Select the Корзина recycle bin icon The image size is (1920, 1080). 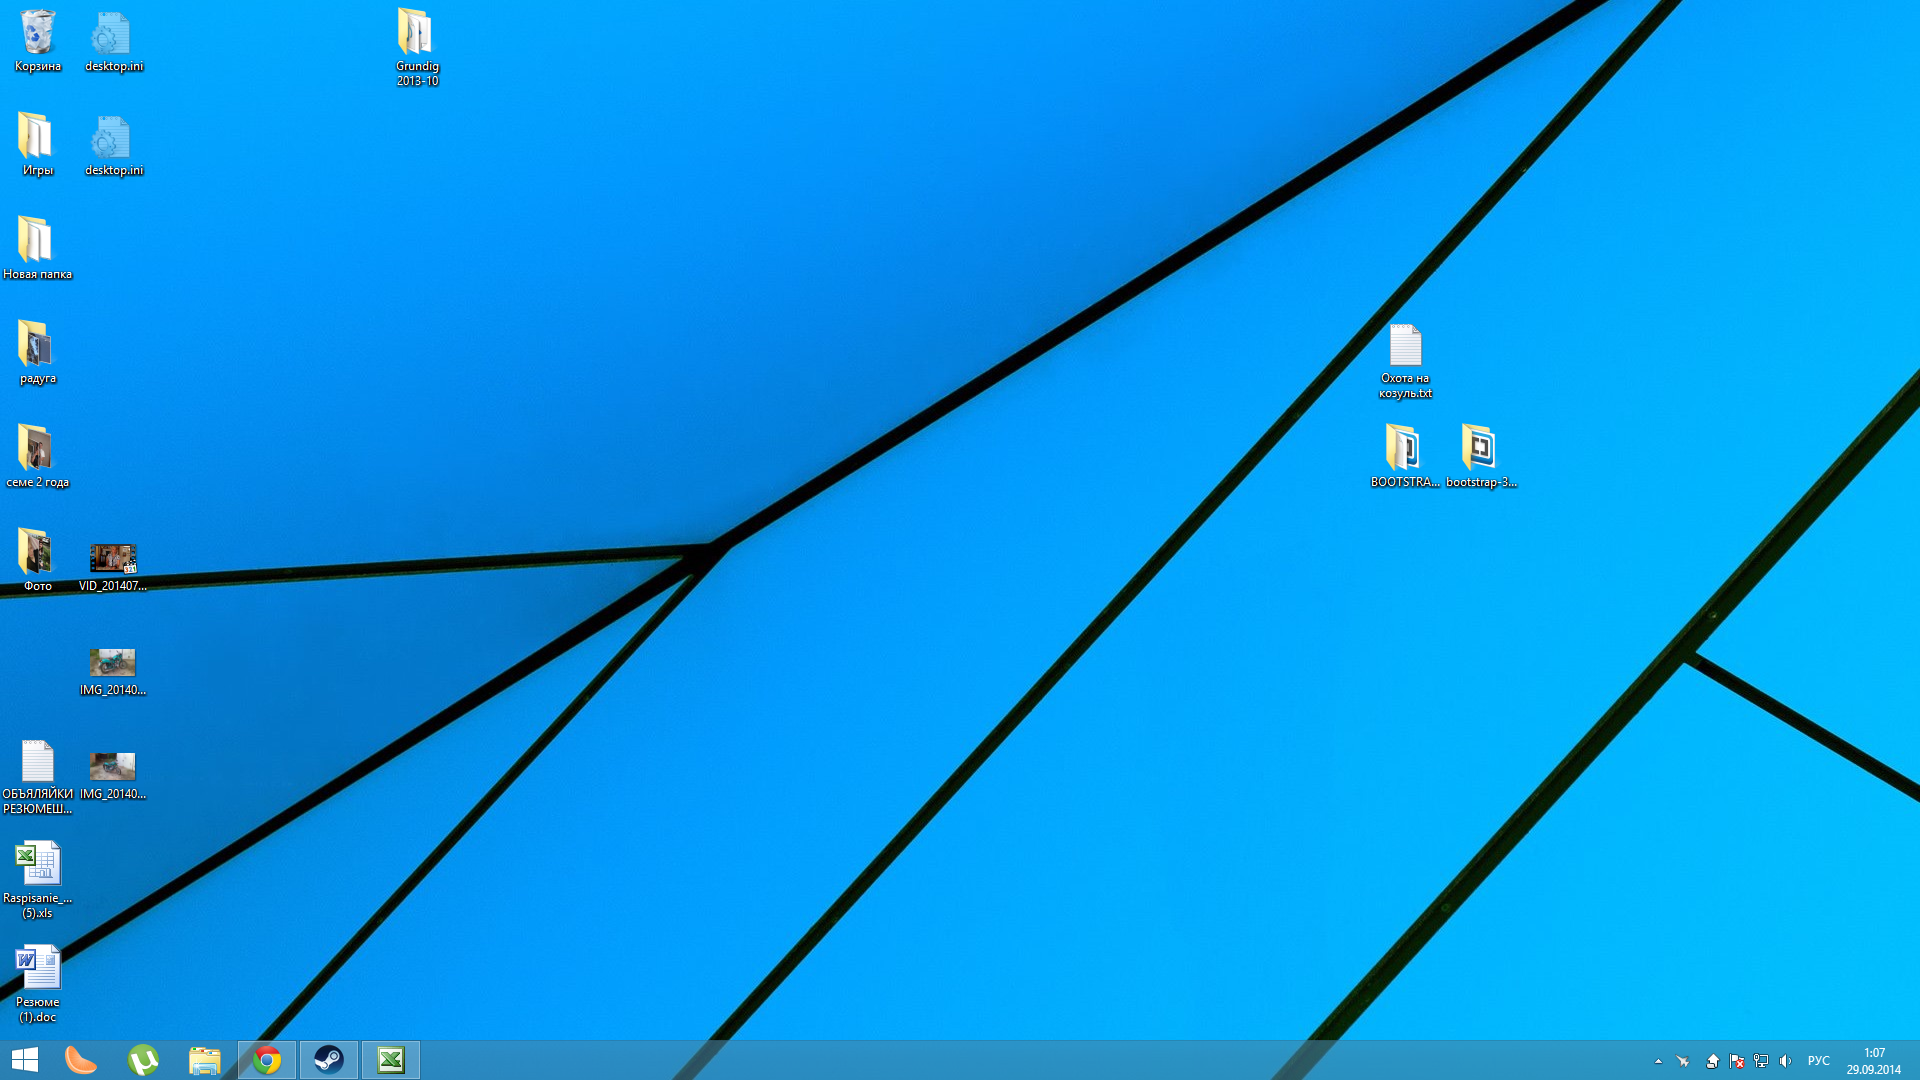[x=38, y=40]
